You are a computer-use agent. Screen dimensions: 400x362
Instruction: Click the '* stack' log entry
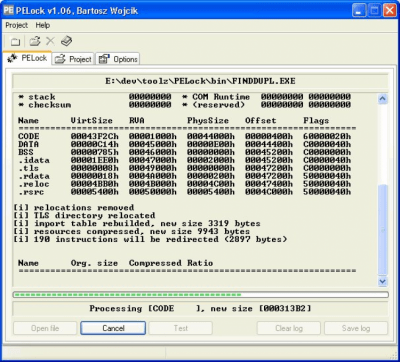click(37, 97)
